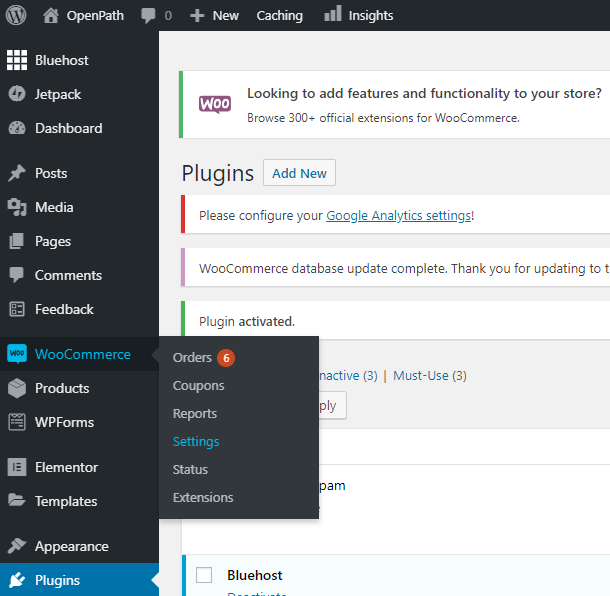Click 'Browse 300+ official extensions' text
The width and height of the screenshot is (610, 596).
point(383,118)
